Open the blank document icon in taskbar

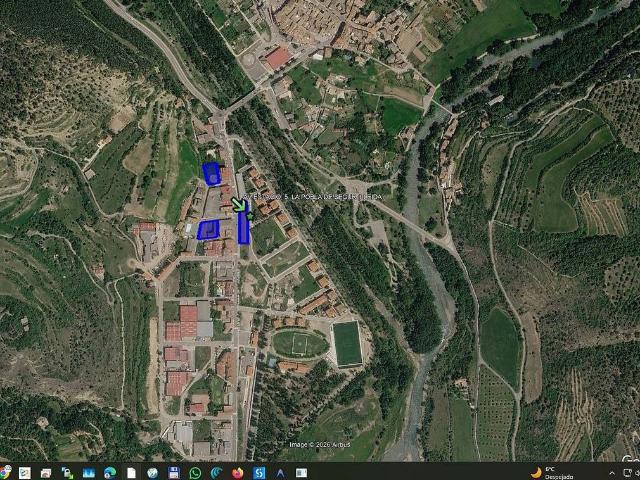[131, 473]
